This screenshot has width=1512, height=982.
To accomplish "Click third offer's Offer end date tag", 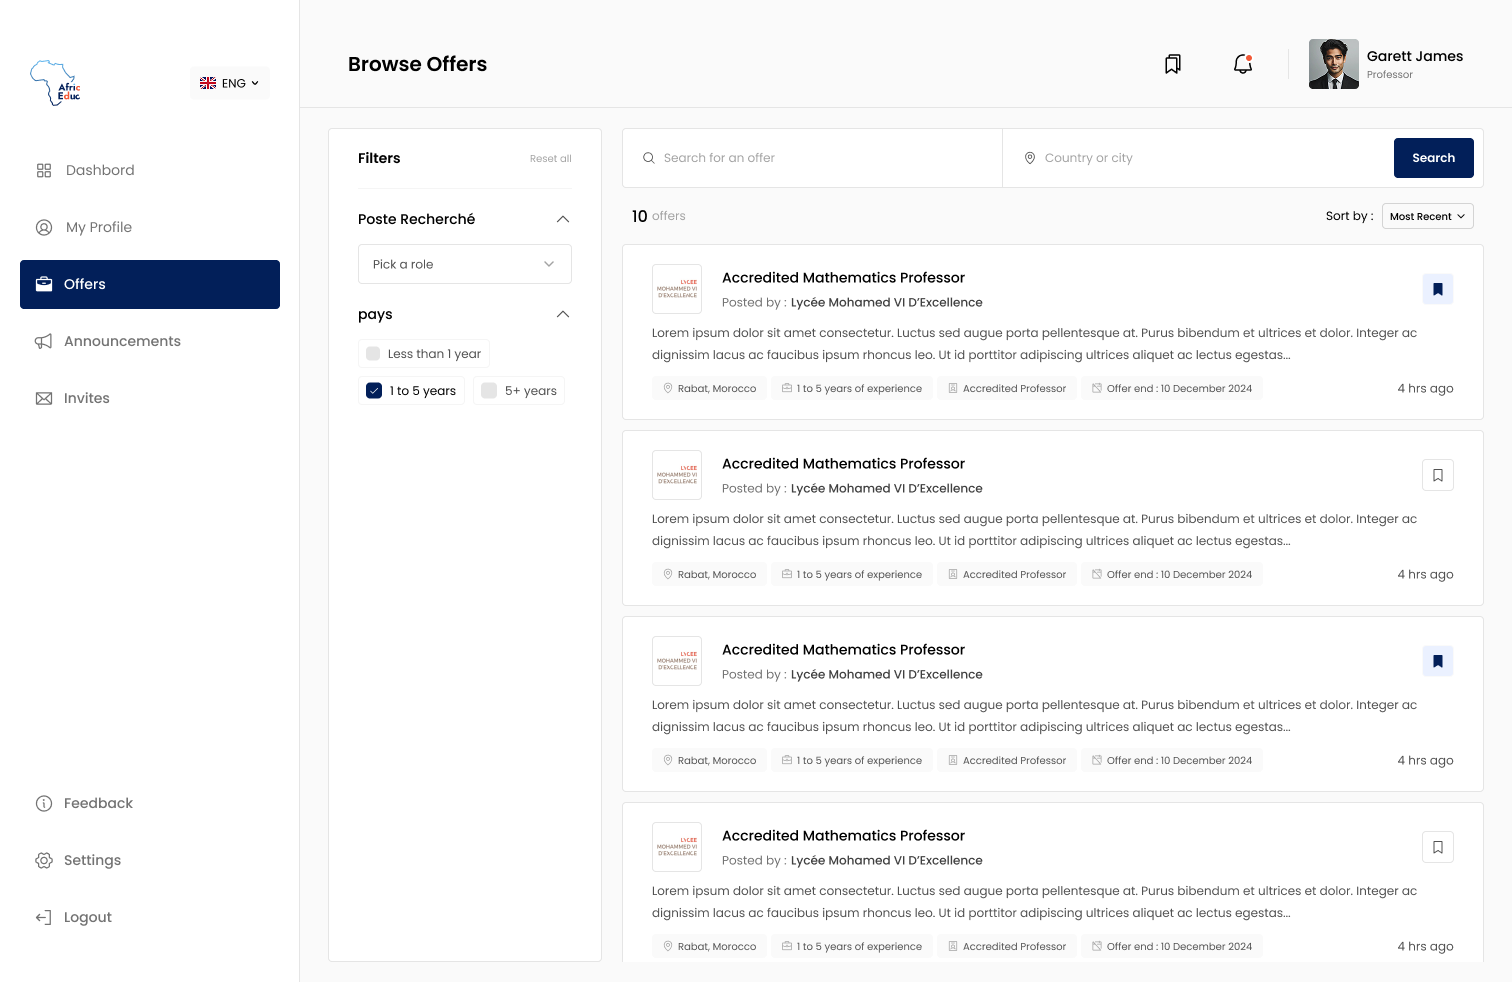I will click(1172, 760).
